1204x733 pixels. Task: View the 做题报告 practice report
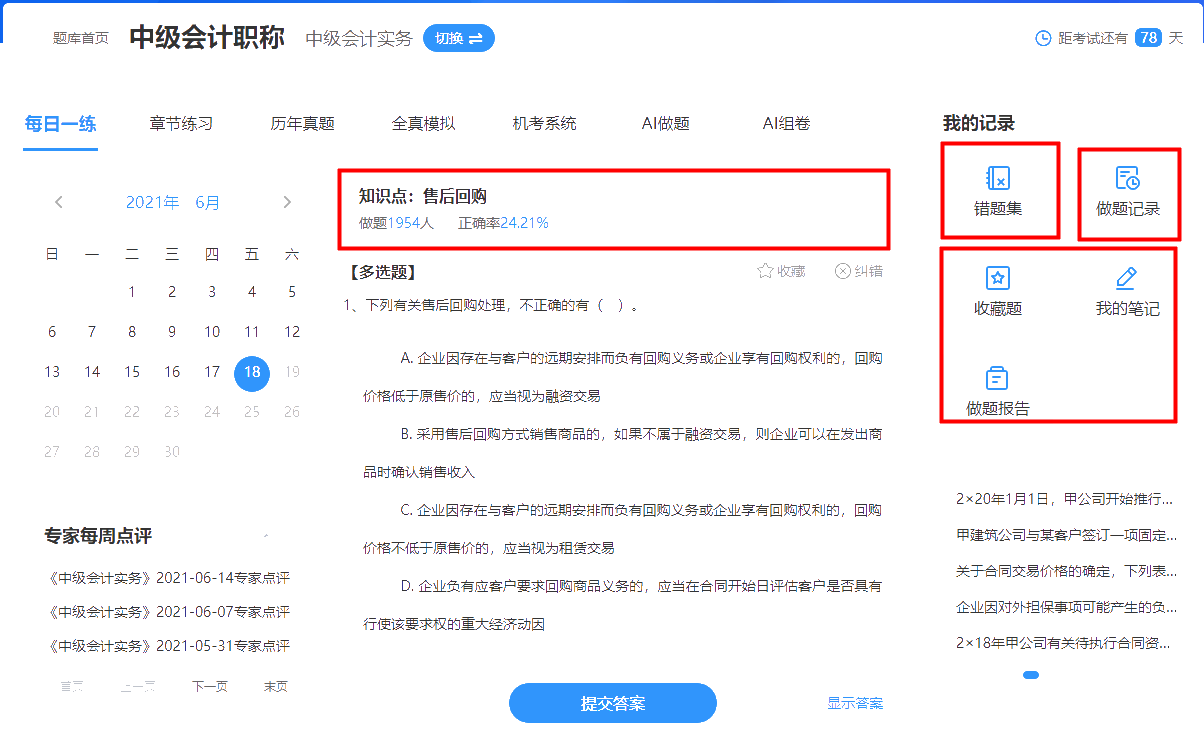pos(996,390)
